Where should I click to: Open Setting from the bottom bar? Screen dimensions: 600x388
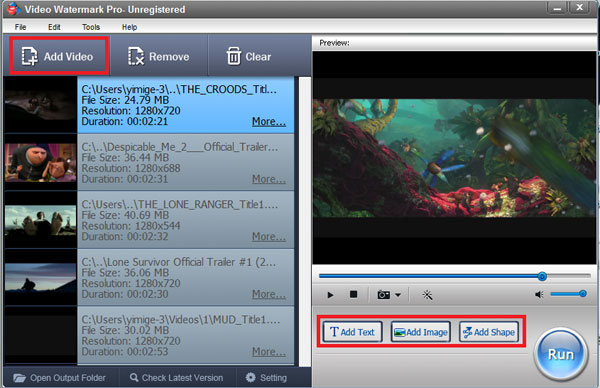coord(266,378)
